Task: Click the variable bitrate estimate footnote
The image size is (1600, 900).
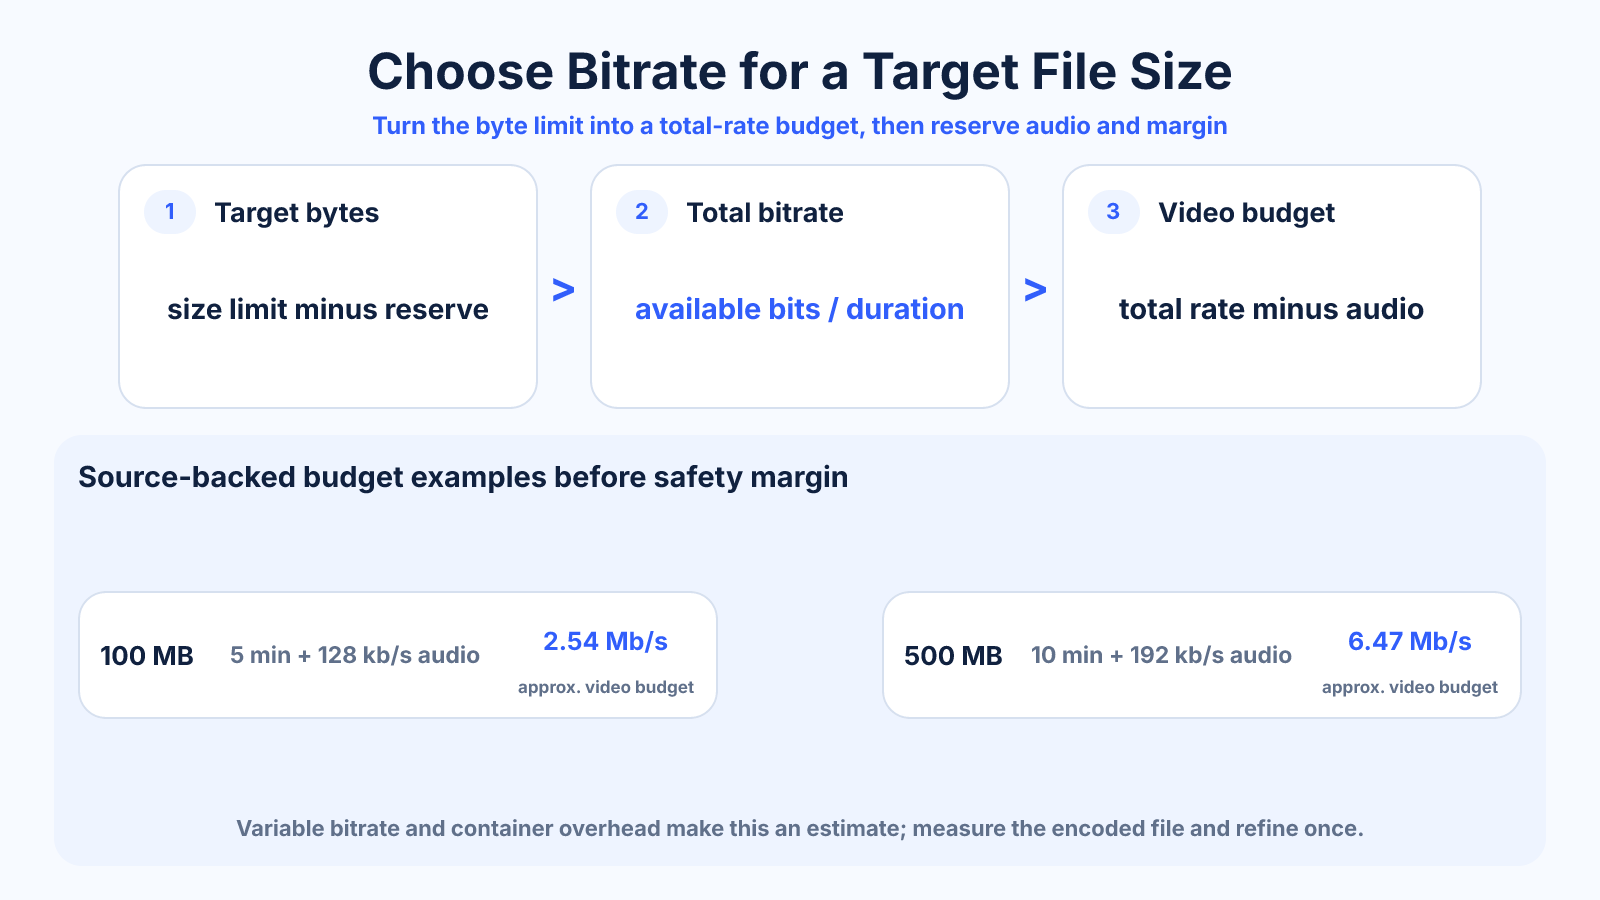Action: pos(800,828)
